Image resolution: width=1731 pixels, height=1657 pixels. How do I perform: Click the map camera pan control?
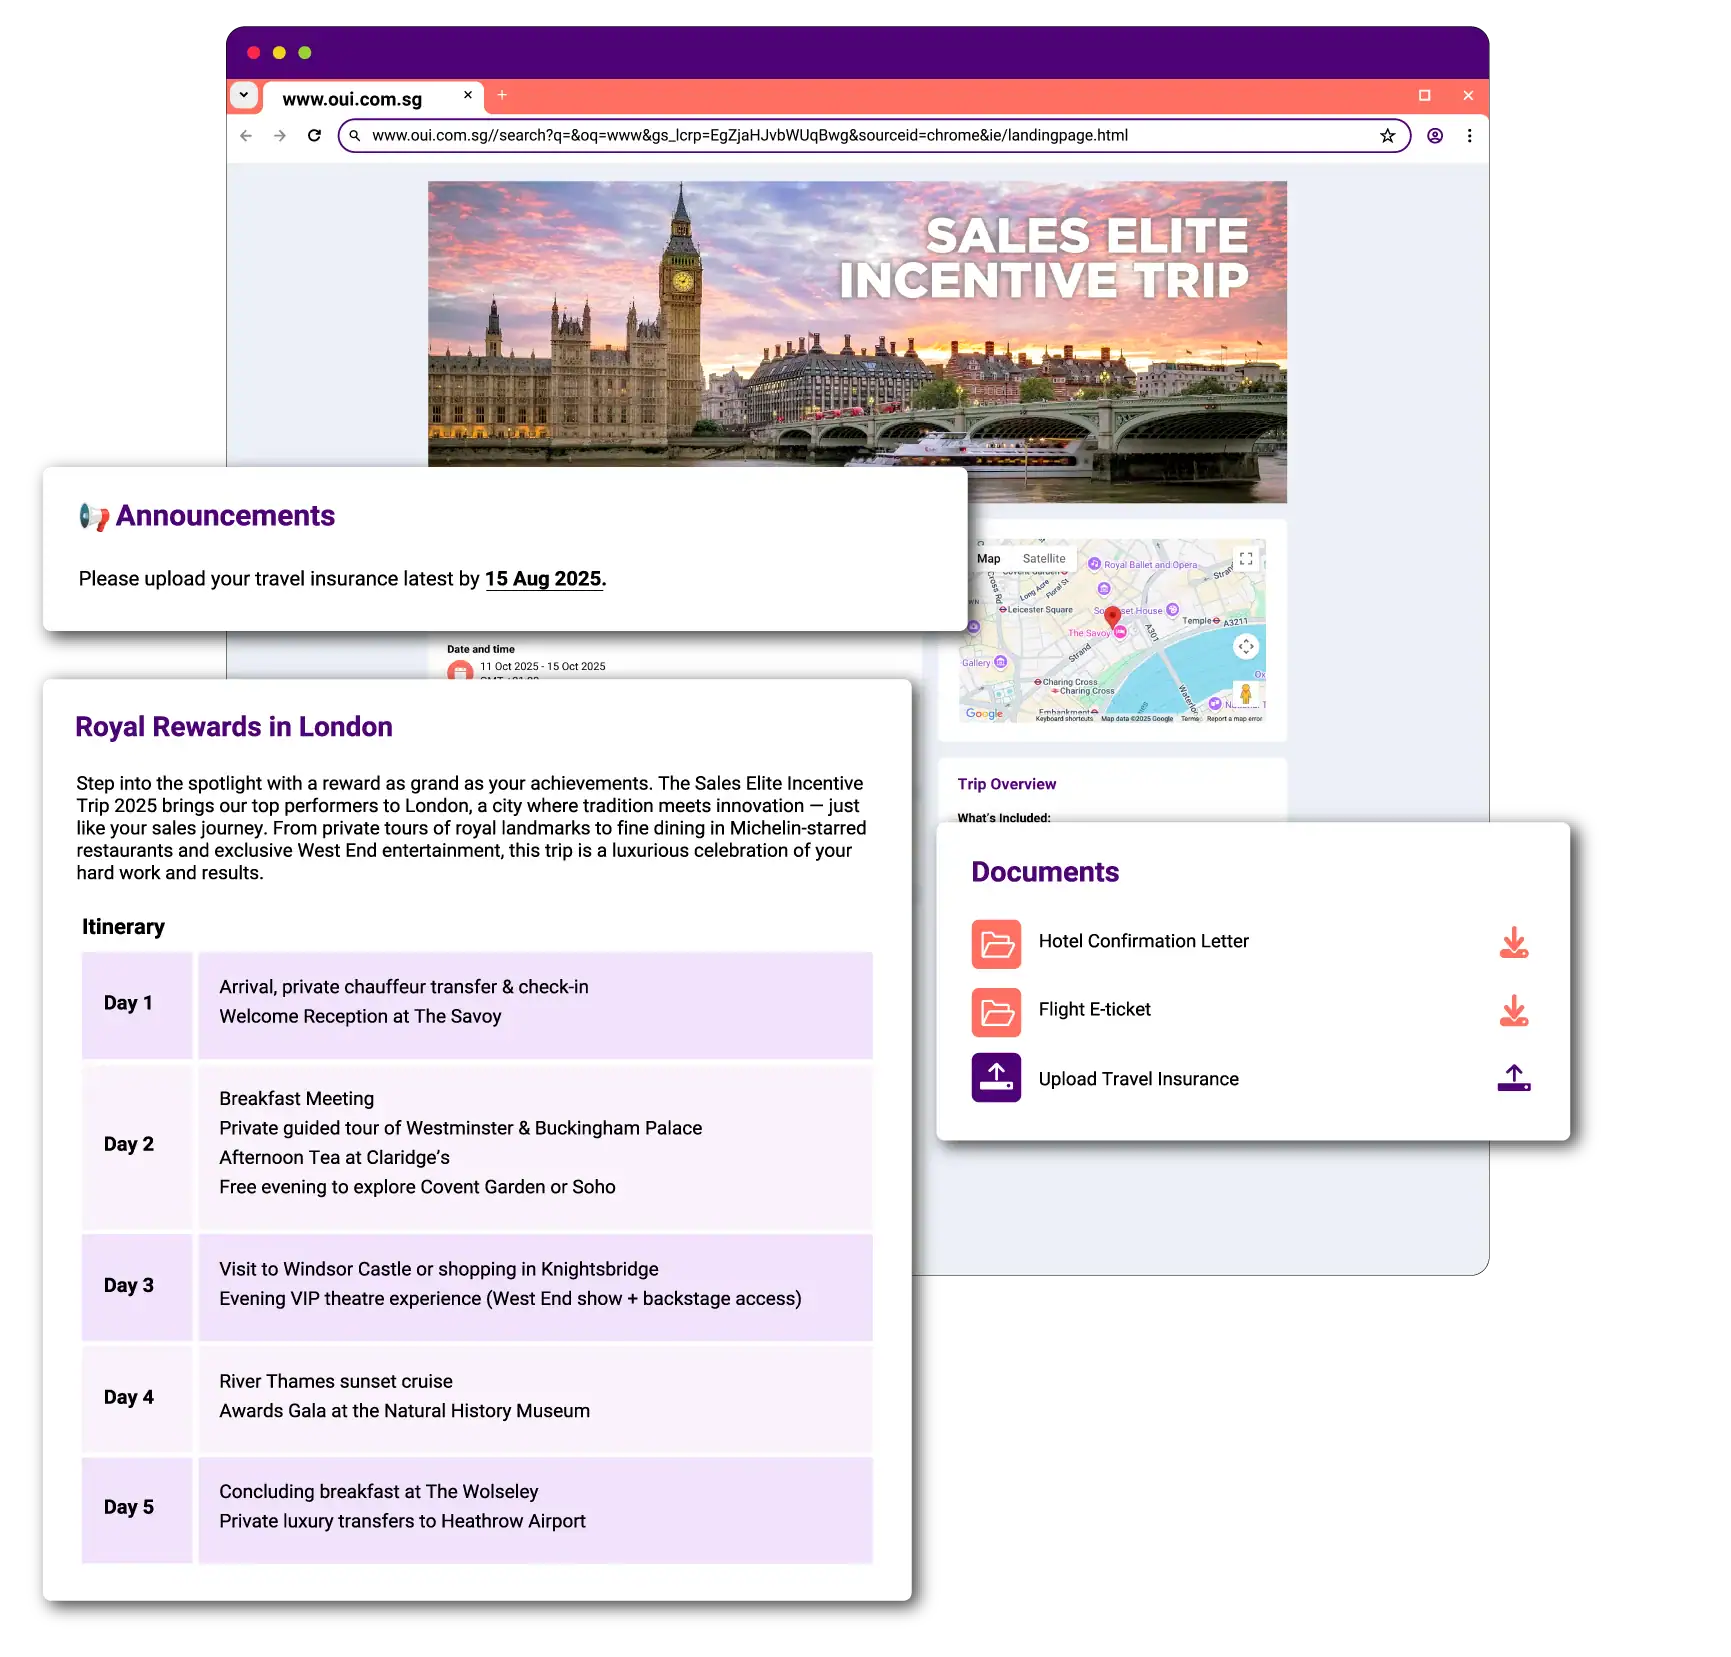[x=1246, y=647]
